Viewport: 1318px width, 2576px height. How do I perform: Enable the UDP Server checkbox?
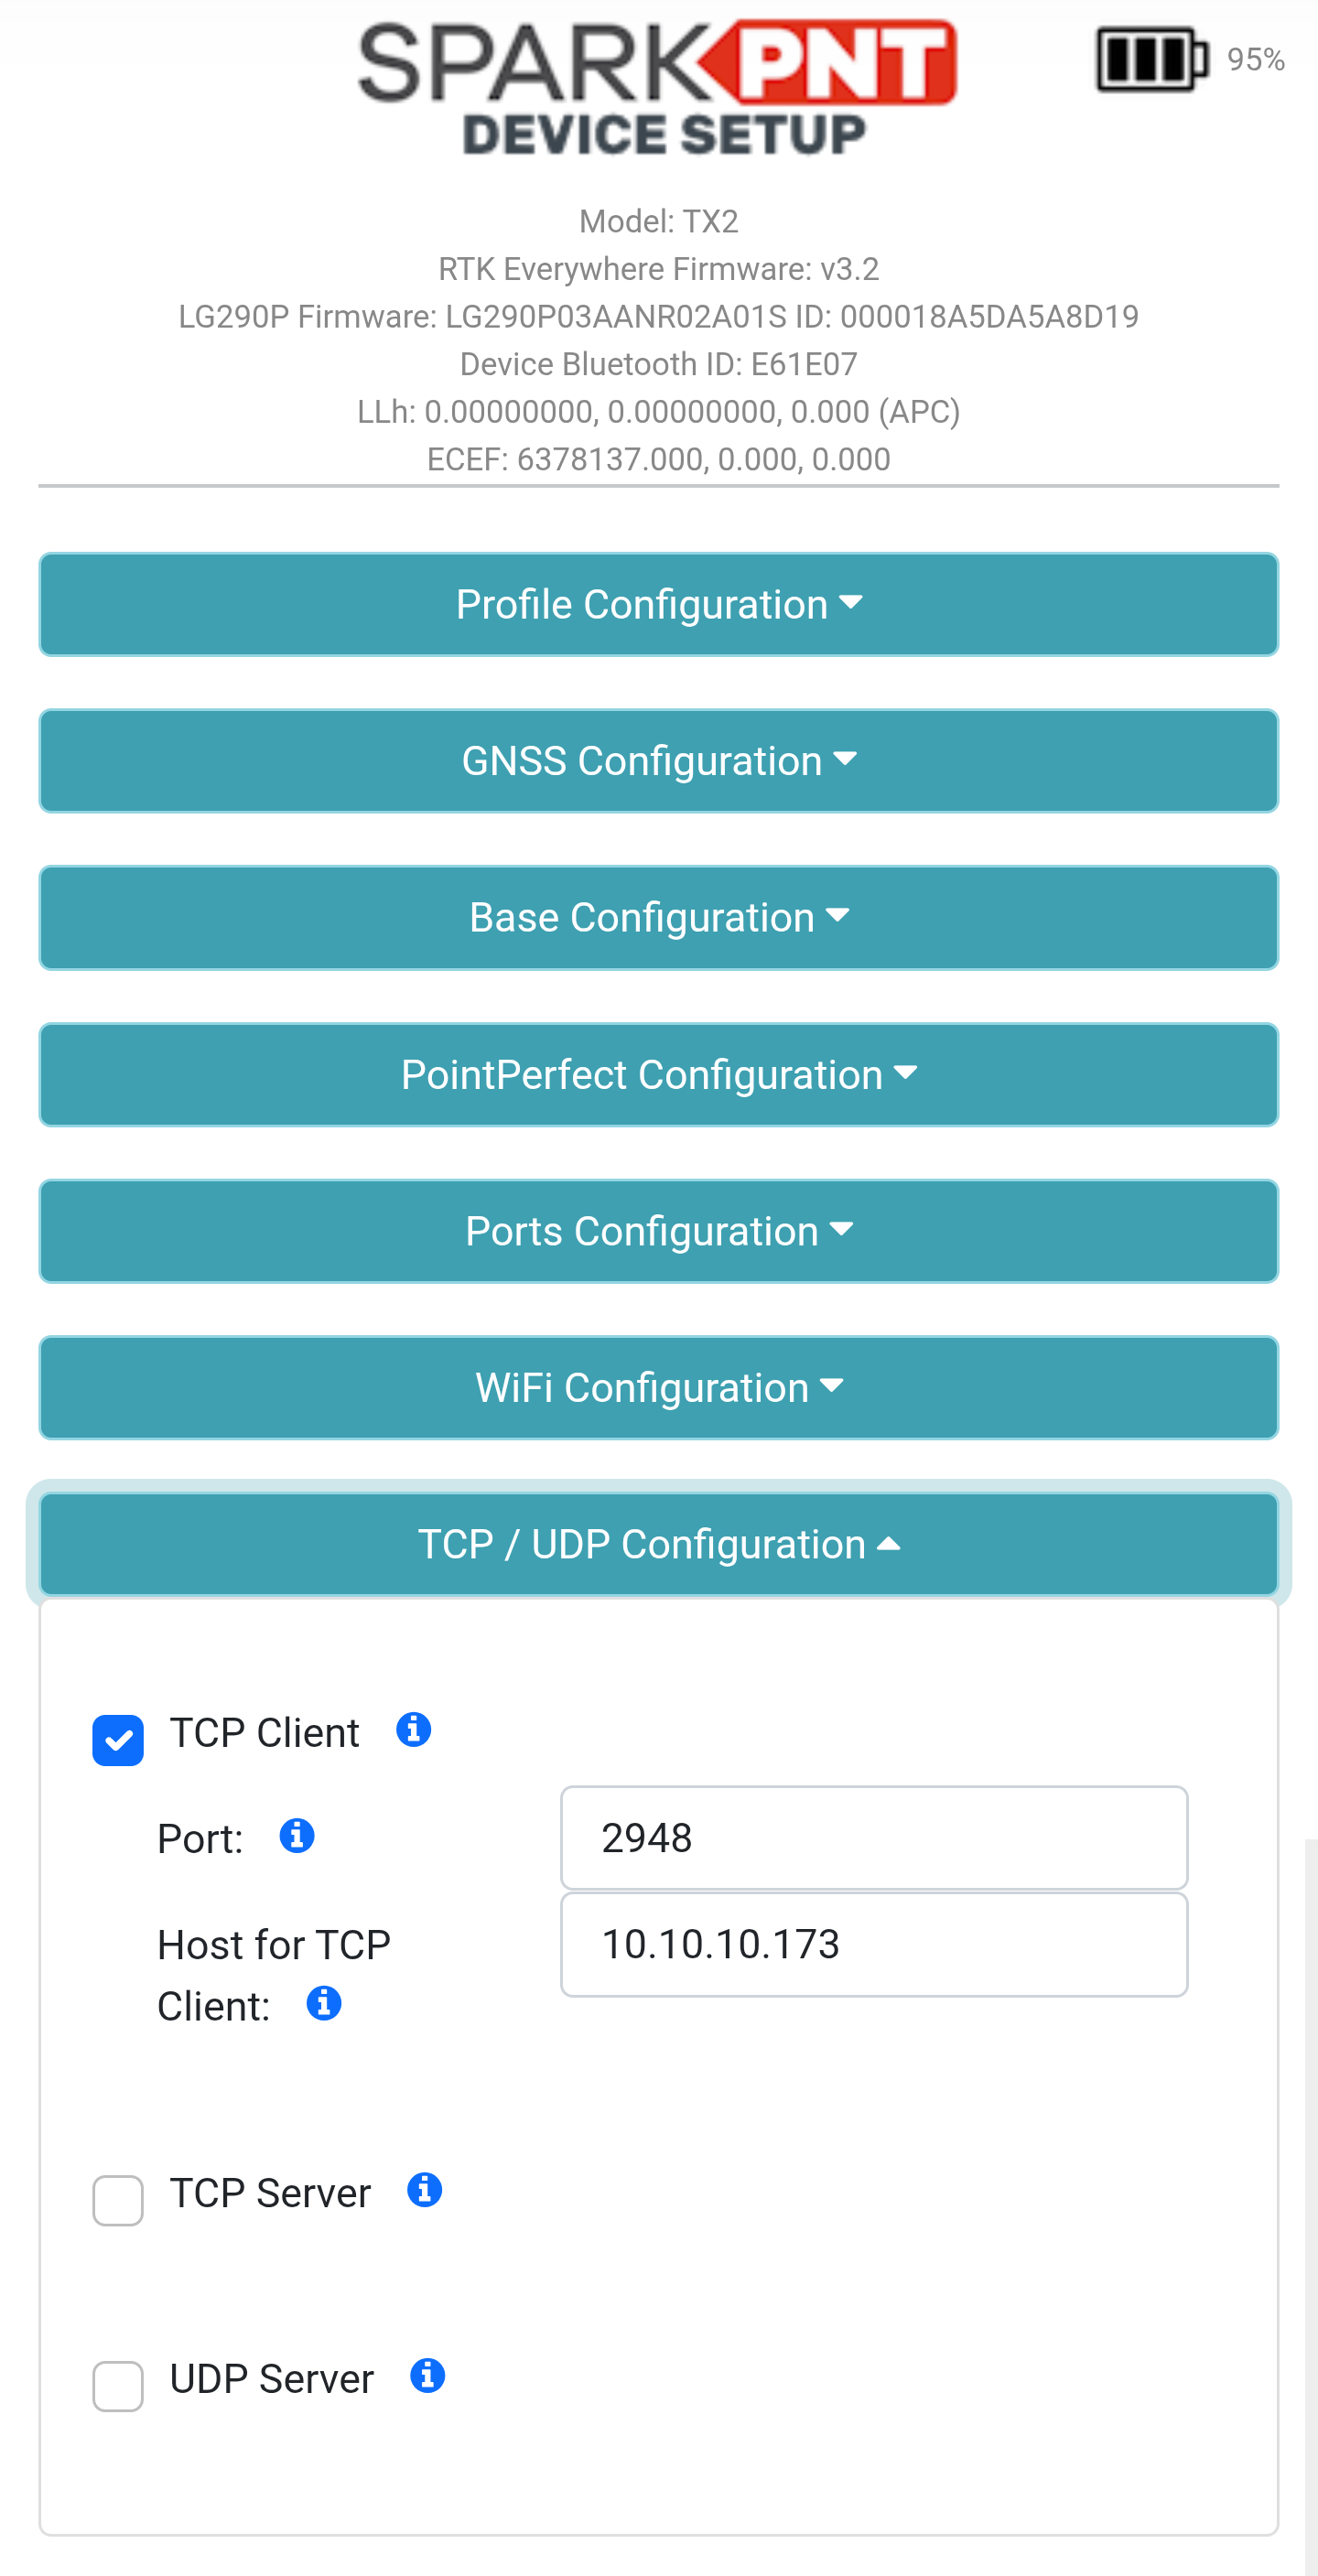click(x=118, y=2386)
